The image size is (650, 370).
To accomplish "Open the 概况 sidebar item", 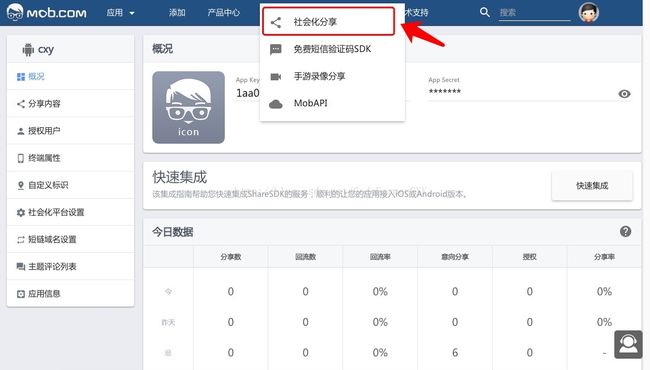I will (x=70, y=76).
